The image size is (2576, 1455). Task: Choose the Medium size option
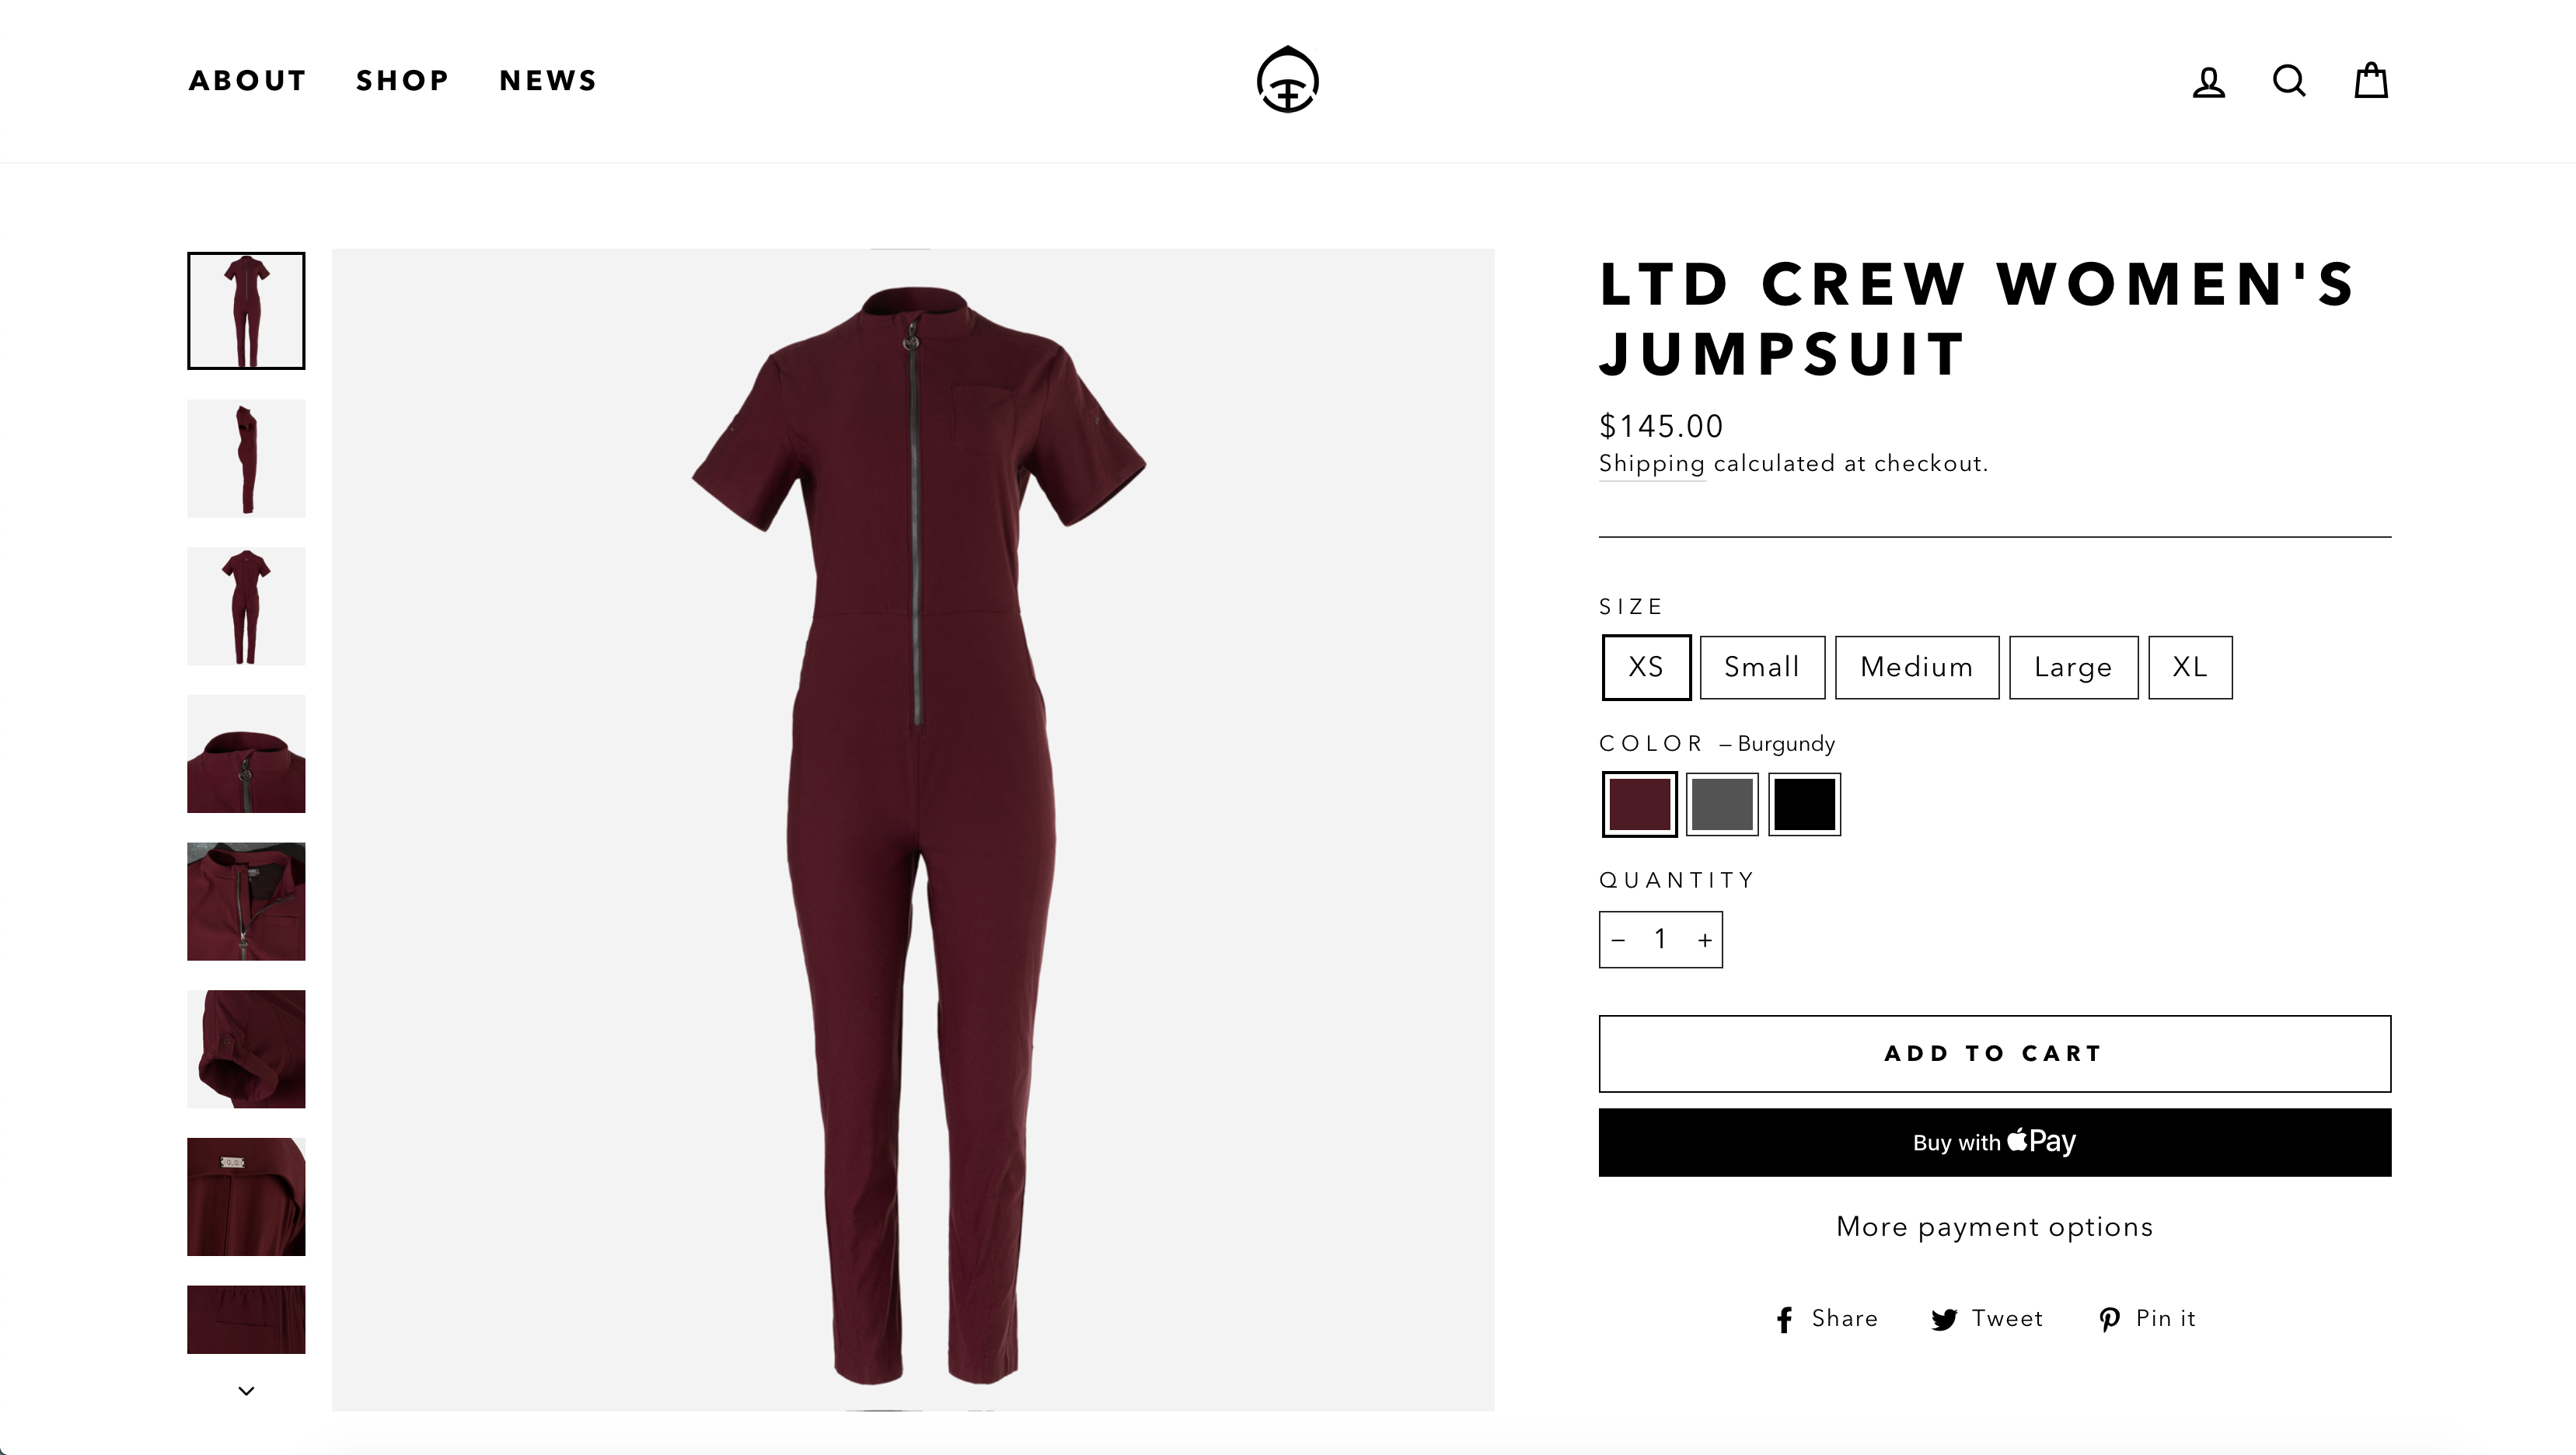coord(1916,667)
